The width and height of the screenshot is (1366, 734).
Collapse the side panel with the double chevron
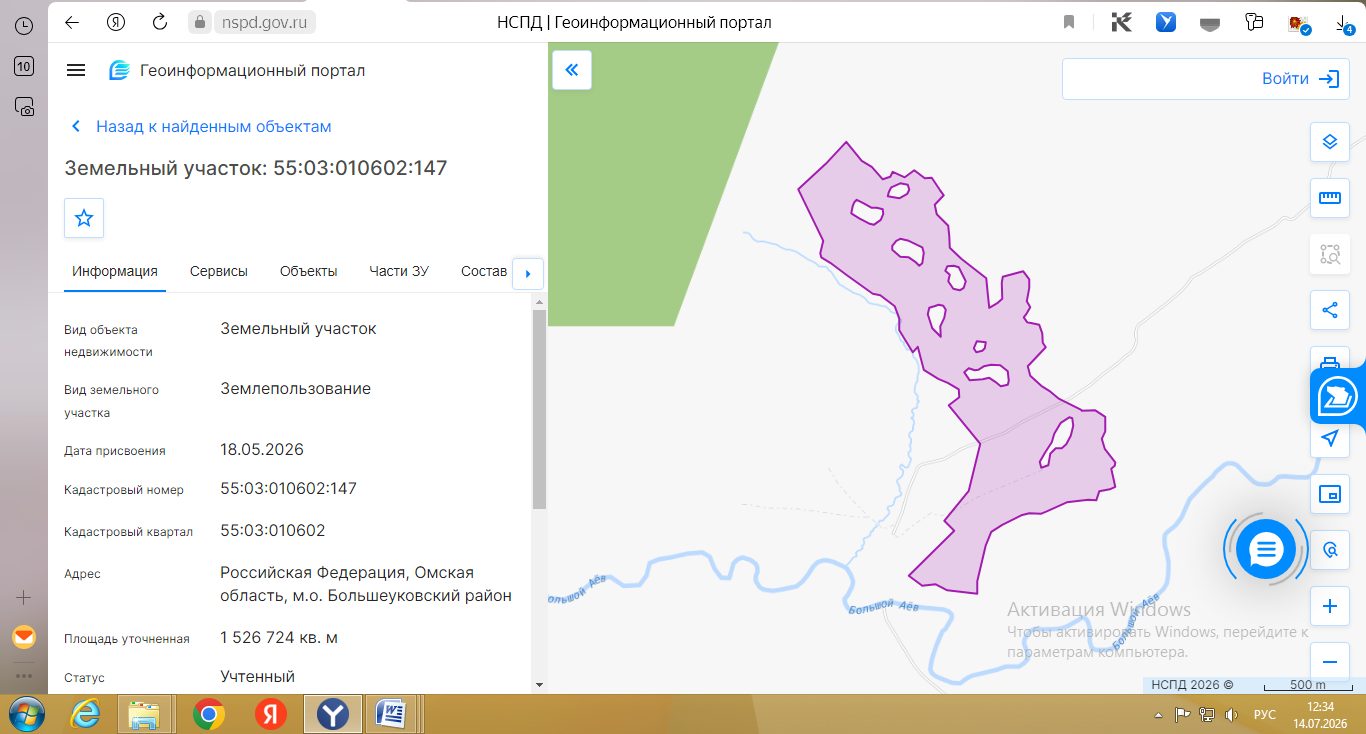tap(572, 70)
